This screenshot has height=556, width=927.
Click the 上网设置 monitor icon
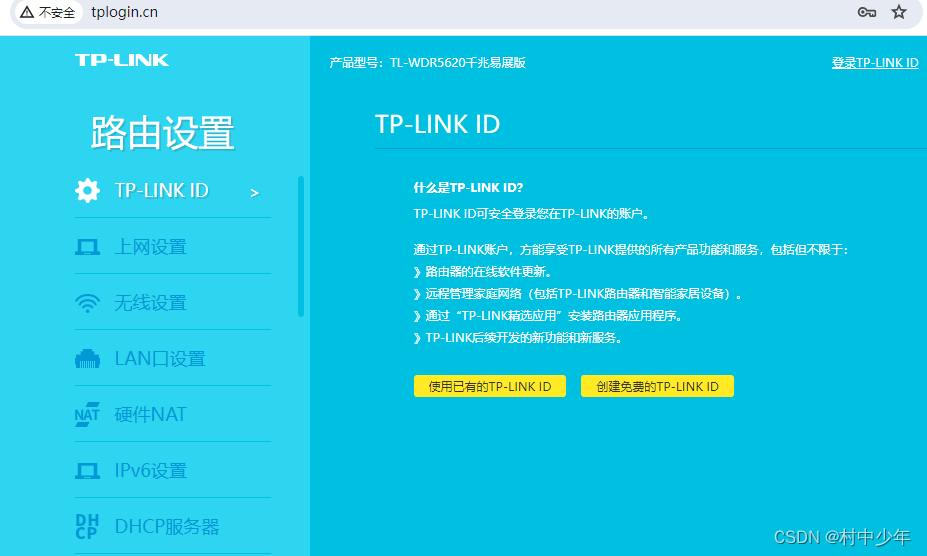(x=87, y=247)
